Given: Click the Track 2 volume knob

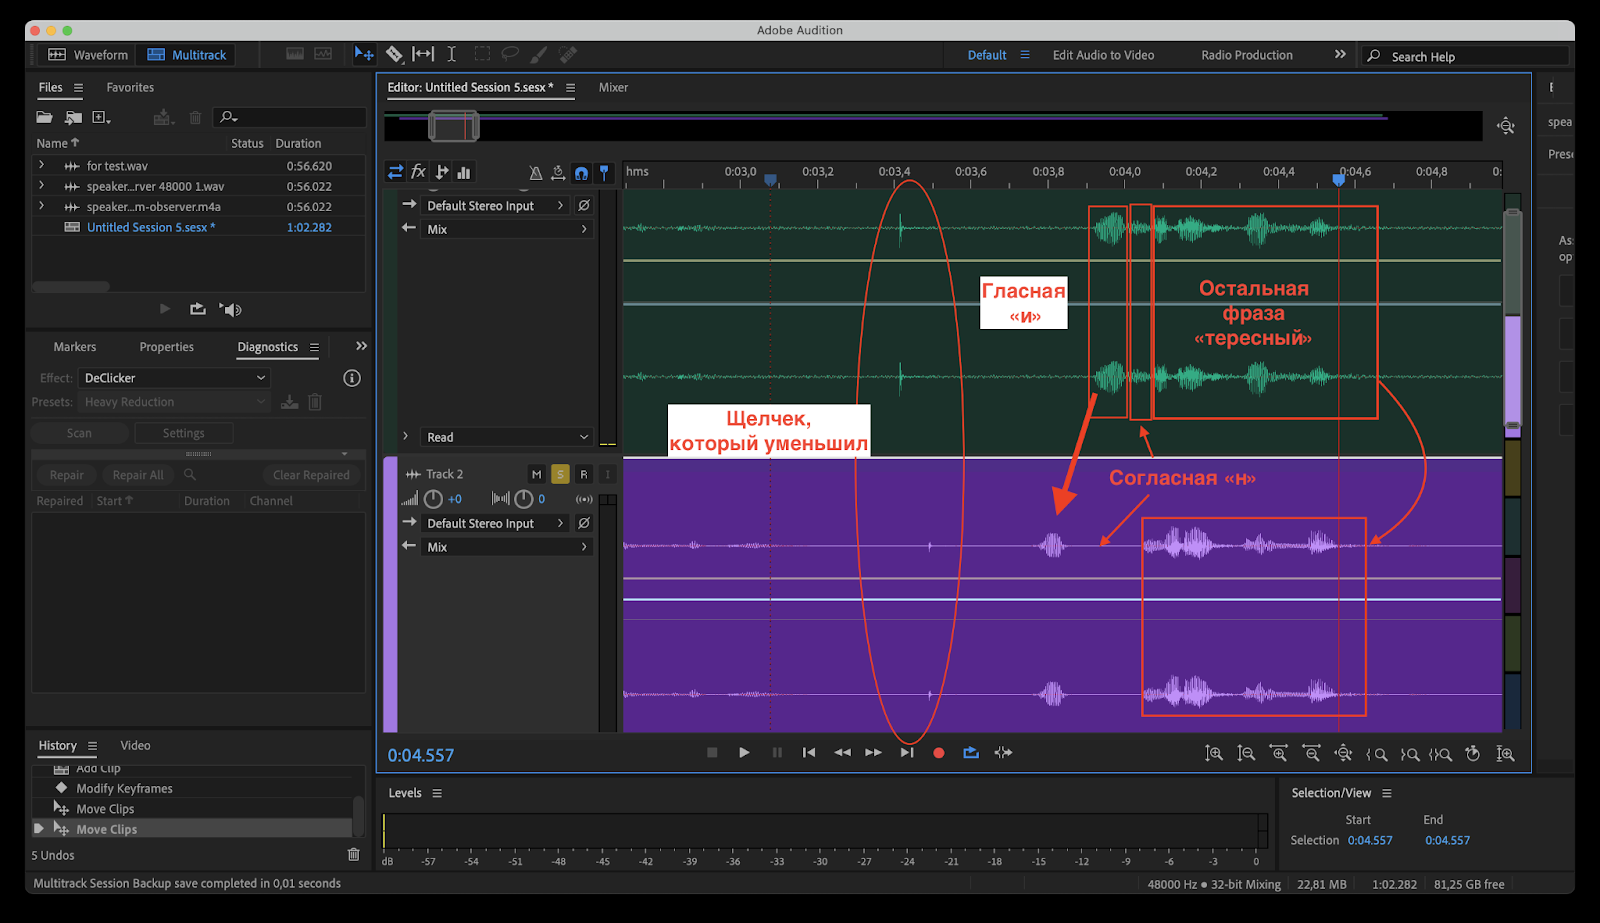Looking at the screenshot, I should point(433,499).
